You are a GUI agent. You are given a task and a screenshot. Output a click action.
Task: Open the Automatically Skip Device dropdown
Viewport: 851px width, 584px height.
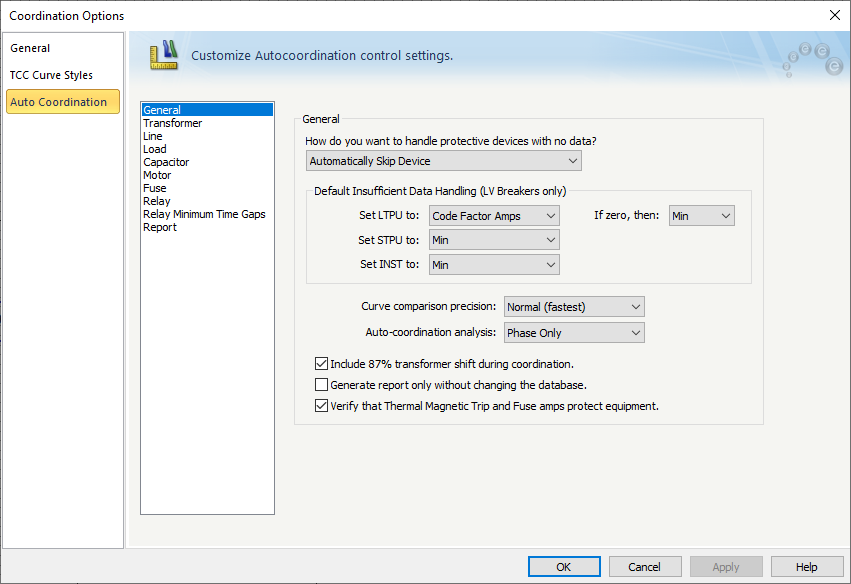443,161
